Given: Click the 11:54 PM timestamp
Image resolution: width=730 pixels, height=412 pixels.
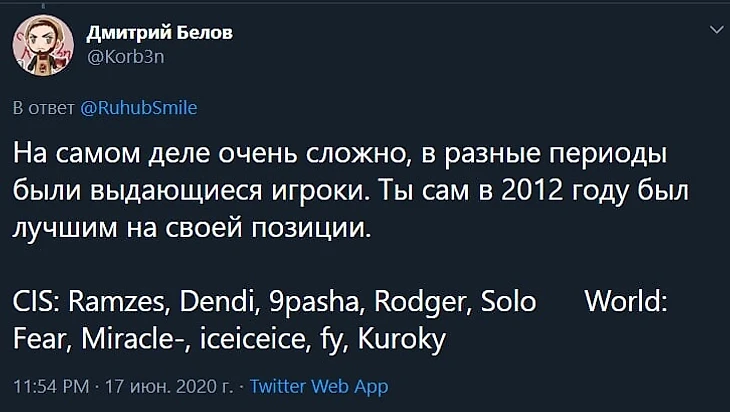Looking at the screenshot, I should [x=50, y=385].
